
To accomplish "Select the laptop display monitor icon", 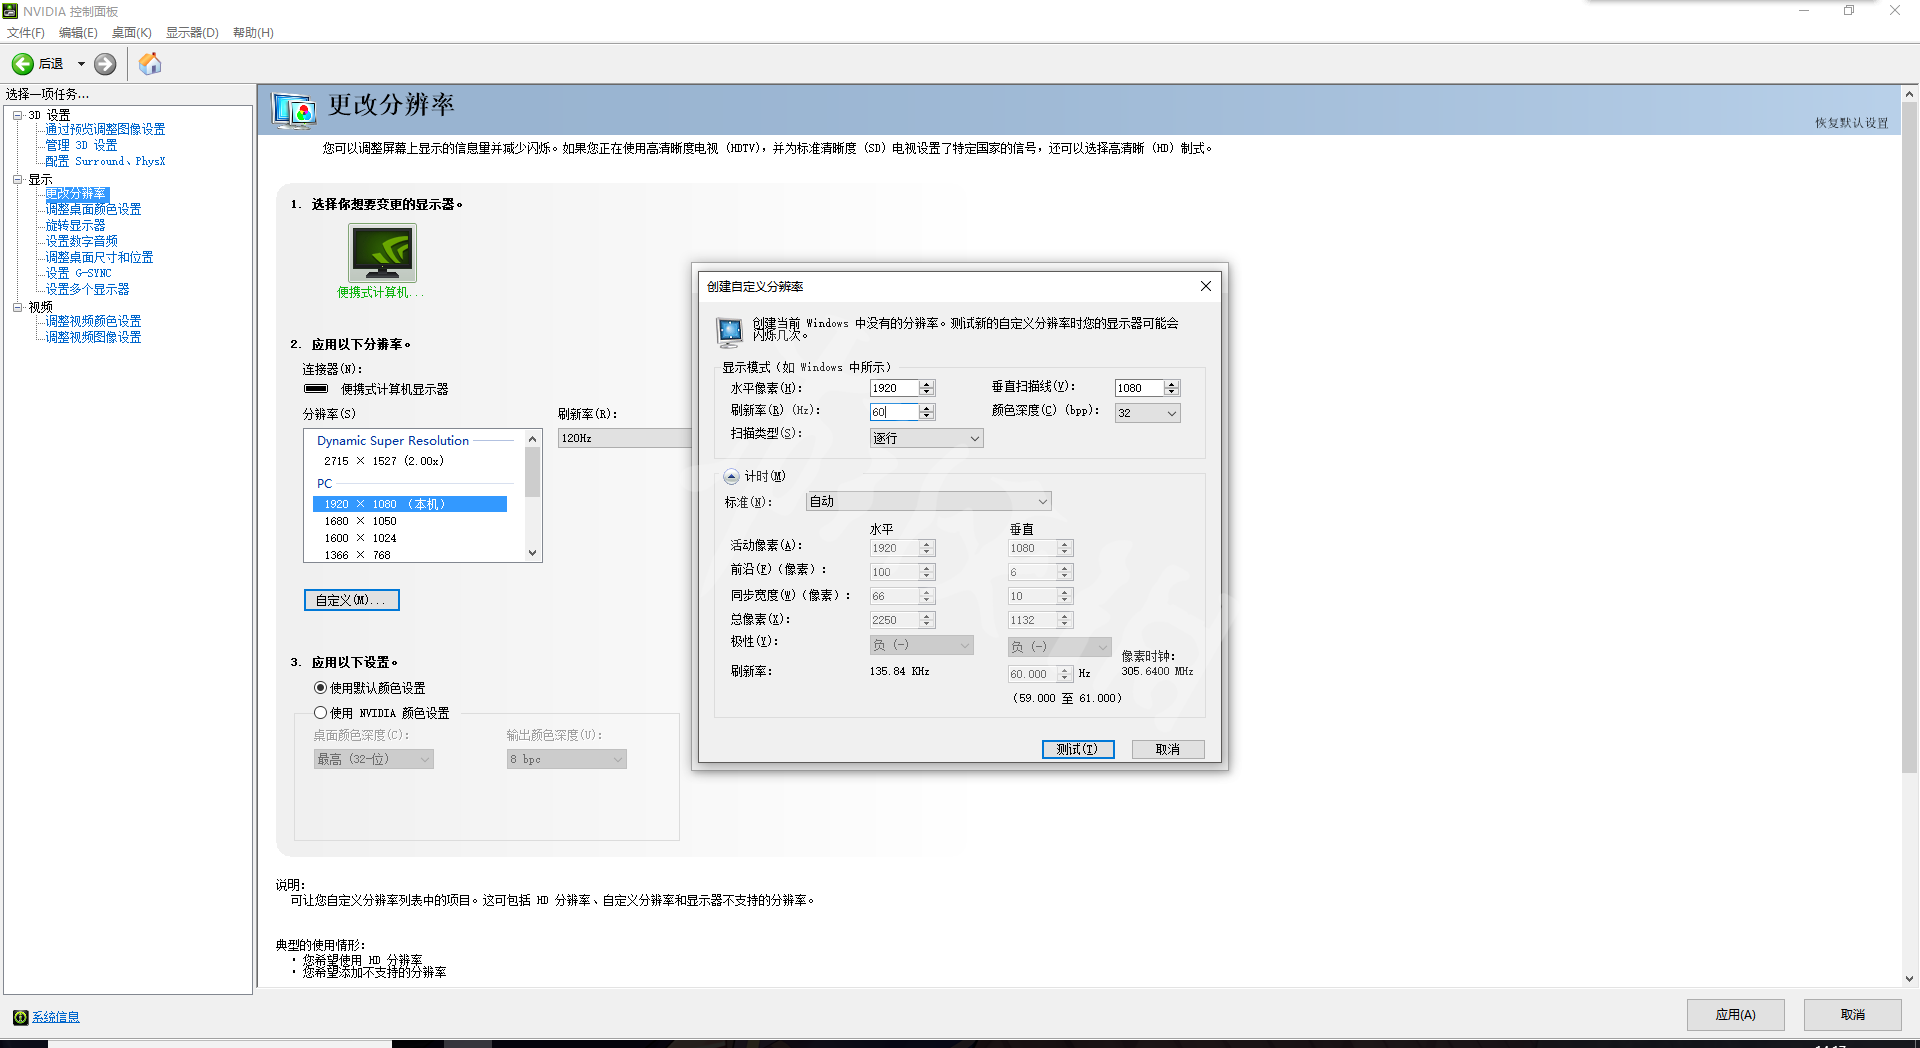I will pyautogui.click(x=382, y=252).
